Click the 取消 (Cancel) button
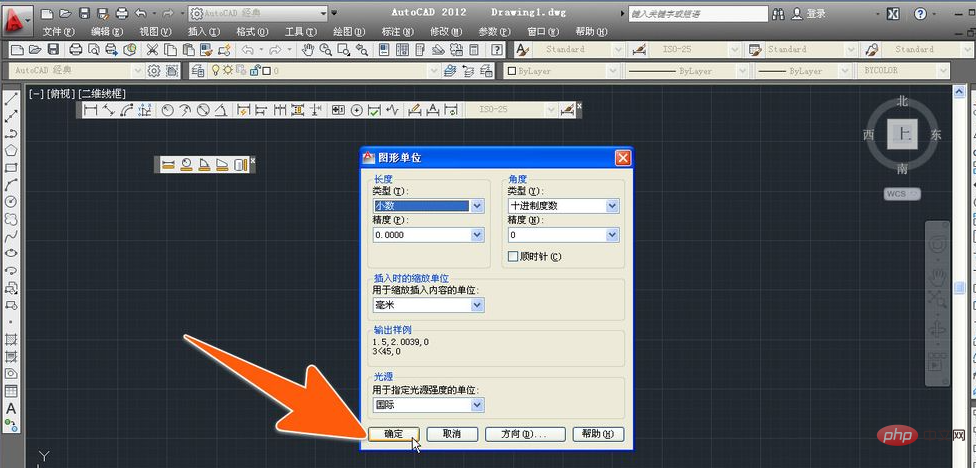This screenshot has width=976, height=468. [x=451, y=434]
